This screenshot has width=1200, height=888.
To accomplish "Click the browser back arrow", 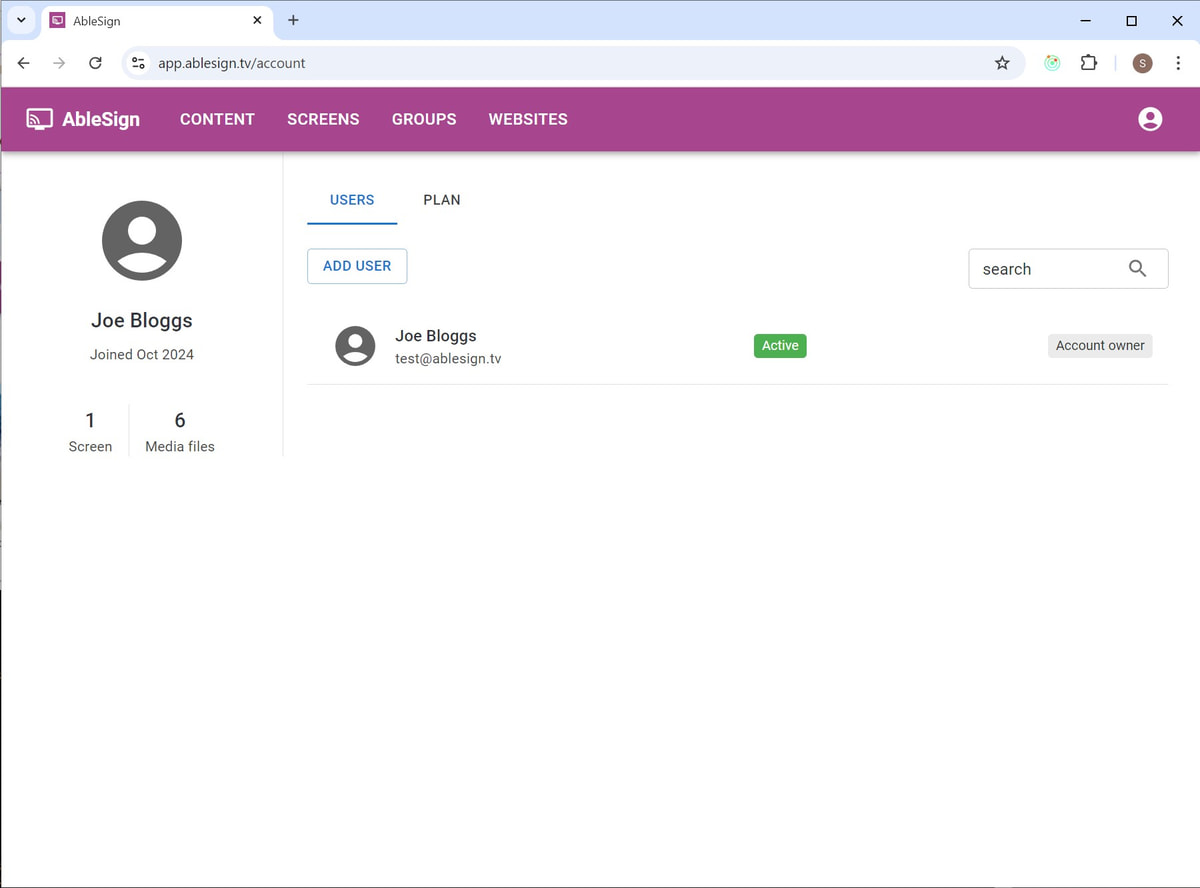I will [x=24, y=63].
